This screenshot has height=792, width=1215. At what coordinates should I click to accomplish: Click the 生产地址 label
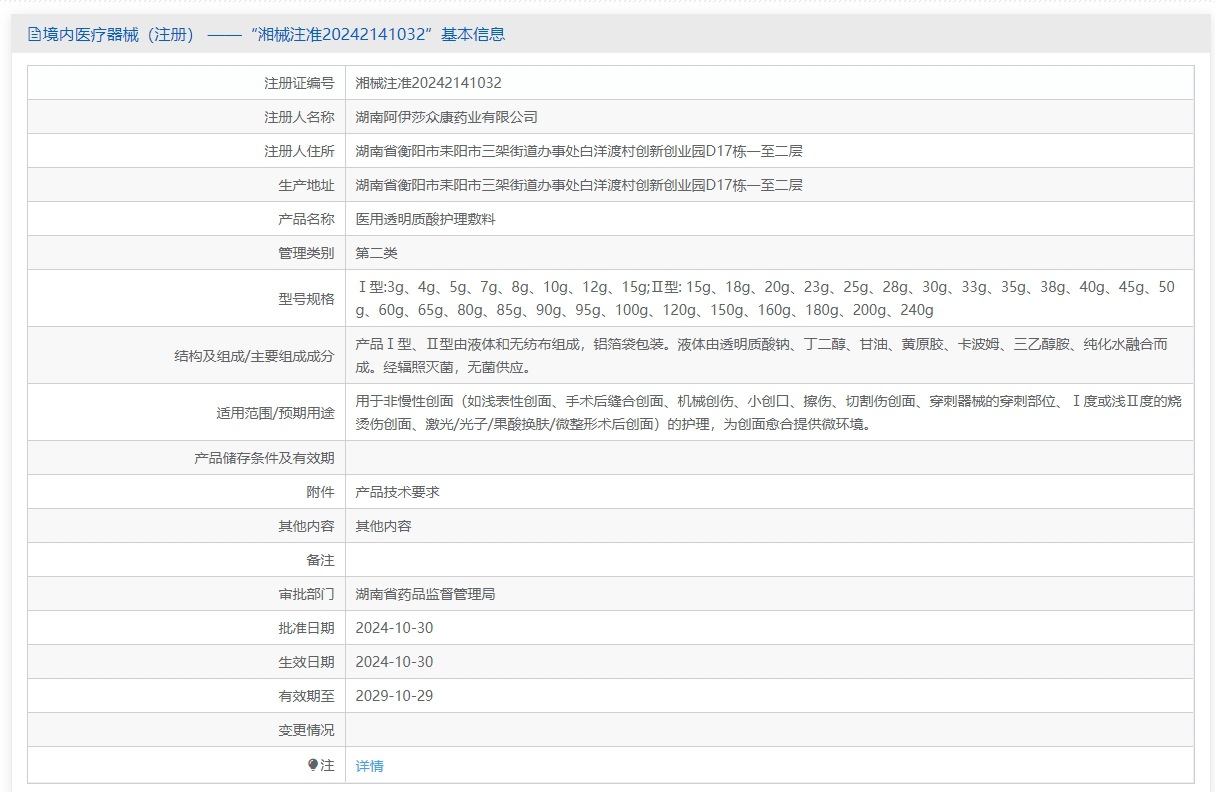[x=306, y=185]
